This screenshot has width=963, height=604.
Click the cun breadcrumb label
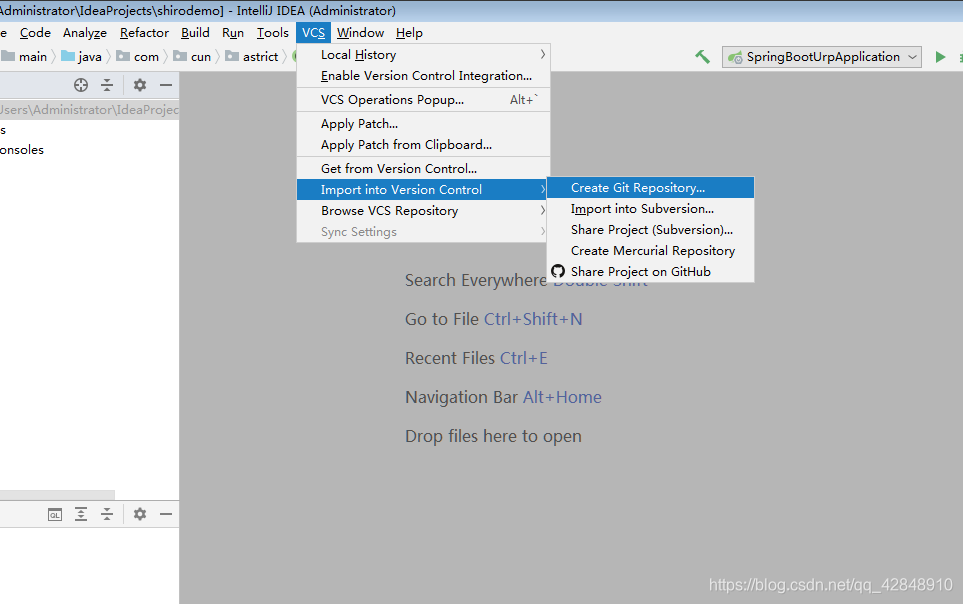(201, 57)
